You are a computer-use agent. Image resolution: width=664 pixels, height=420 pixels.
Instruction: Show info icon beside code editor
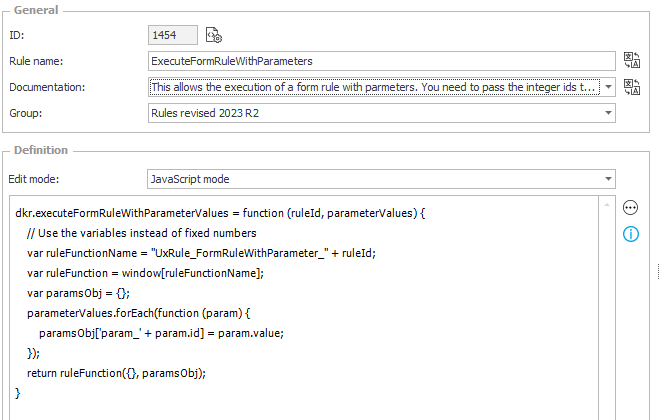631,234
